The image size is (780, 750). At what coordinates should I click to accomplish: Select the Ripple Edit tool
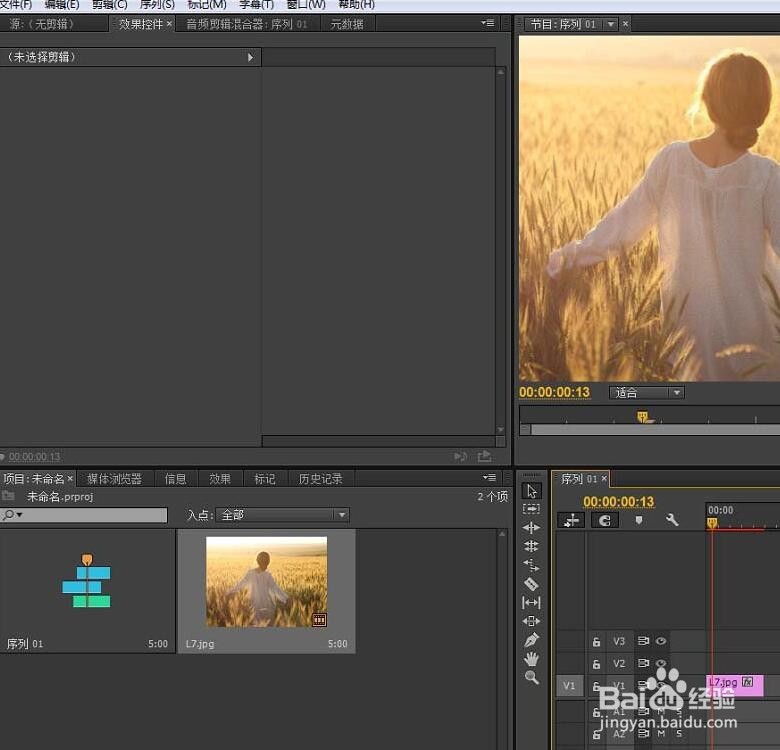tap(531, 527)
